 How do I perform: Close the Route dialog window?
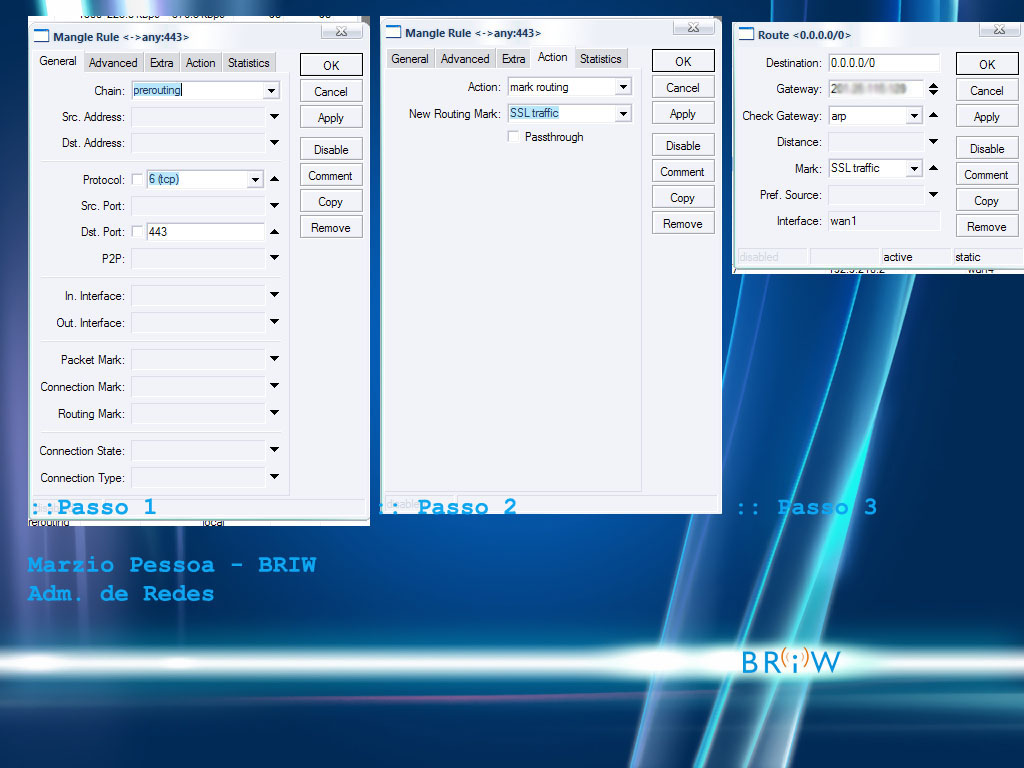coord(999,30)
